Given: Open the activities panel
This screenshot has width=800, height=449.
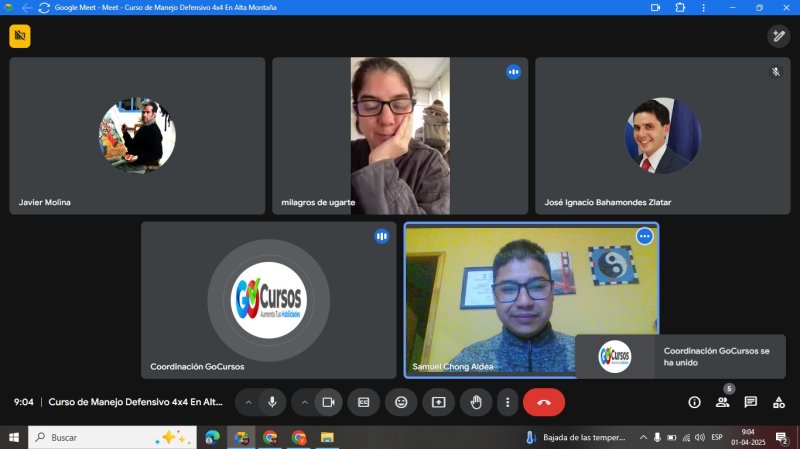Looking at the screenshot, I should coord(778,402).
